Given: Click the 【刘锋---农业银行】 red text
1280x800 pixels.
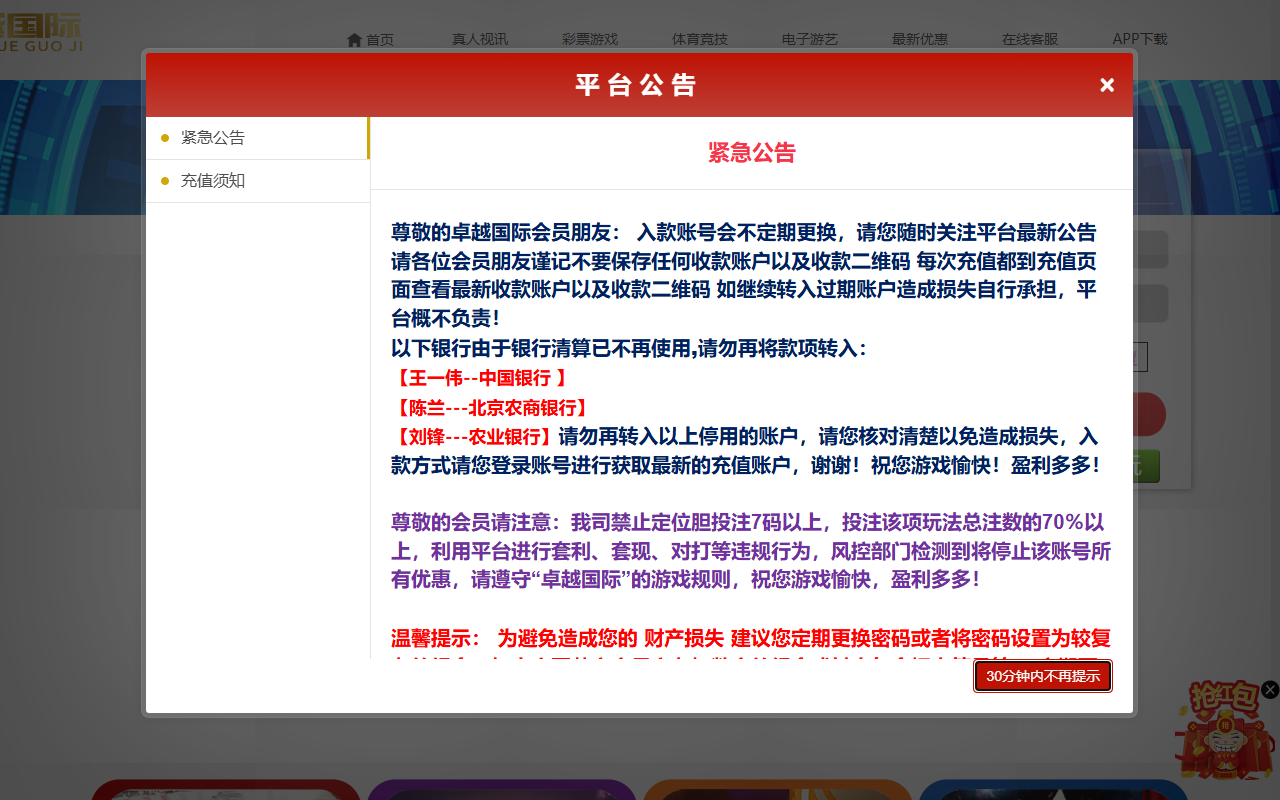Looking at the screenshot, I should pyautogui.click(x=473, y=437).
